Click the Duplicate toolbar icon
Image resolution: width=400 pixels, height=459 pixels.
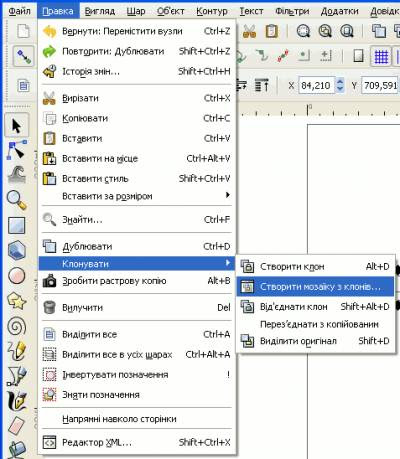click(379, 31)
